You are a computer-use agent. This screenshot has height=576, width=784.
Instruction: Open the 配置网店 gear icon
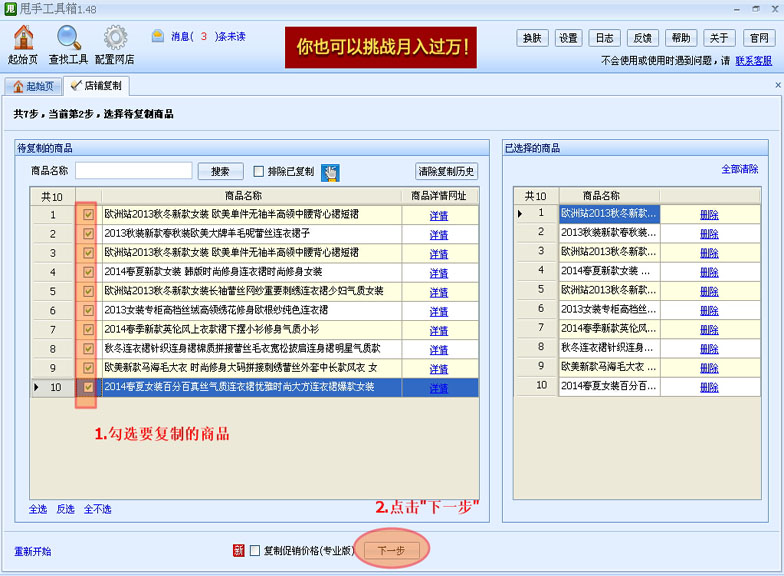pos(115,38)
